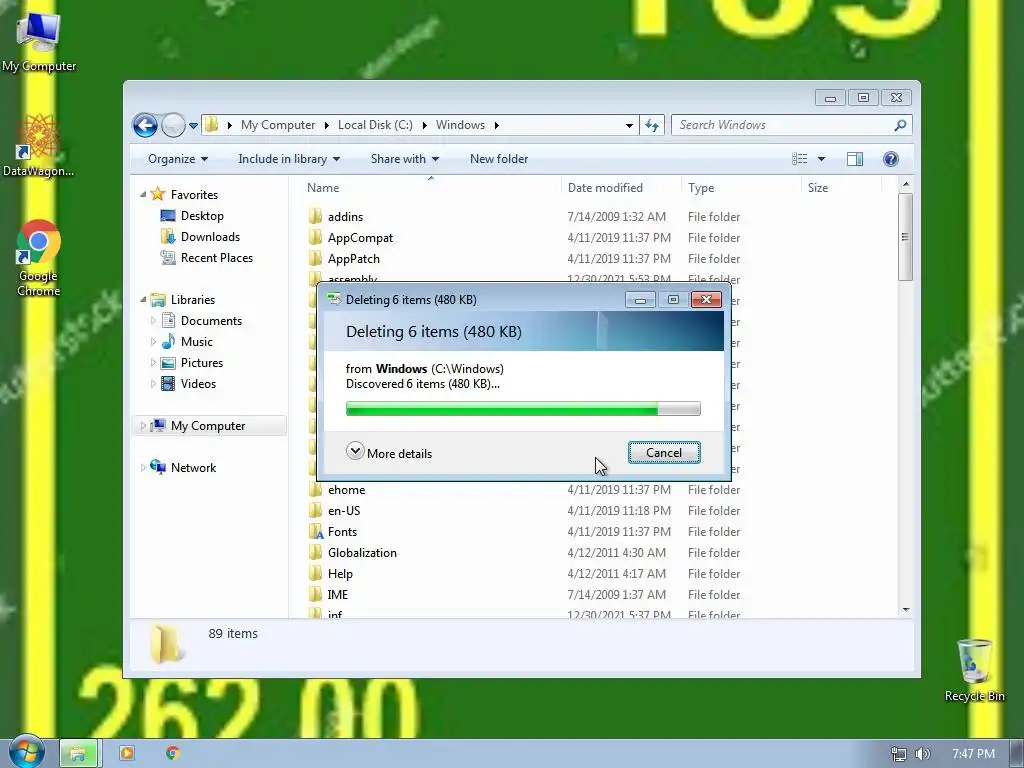Select the IME folder
This screenshot has width=1024, height=768.
pos(338,594)
